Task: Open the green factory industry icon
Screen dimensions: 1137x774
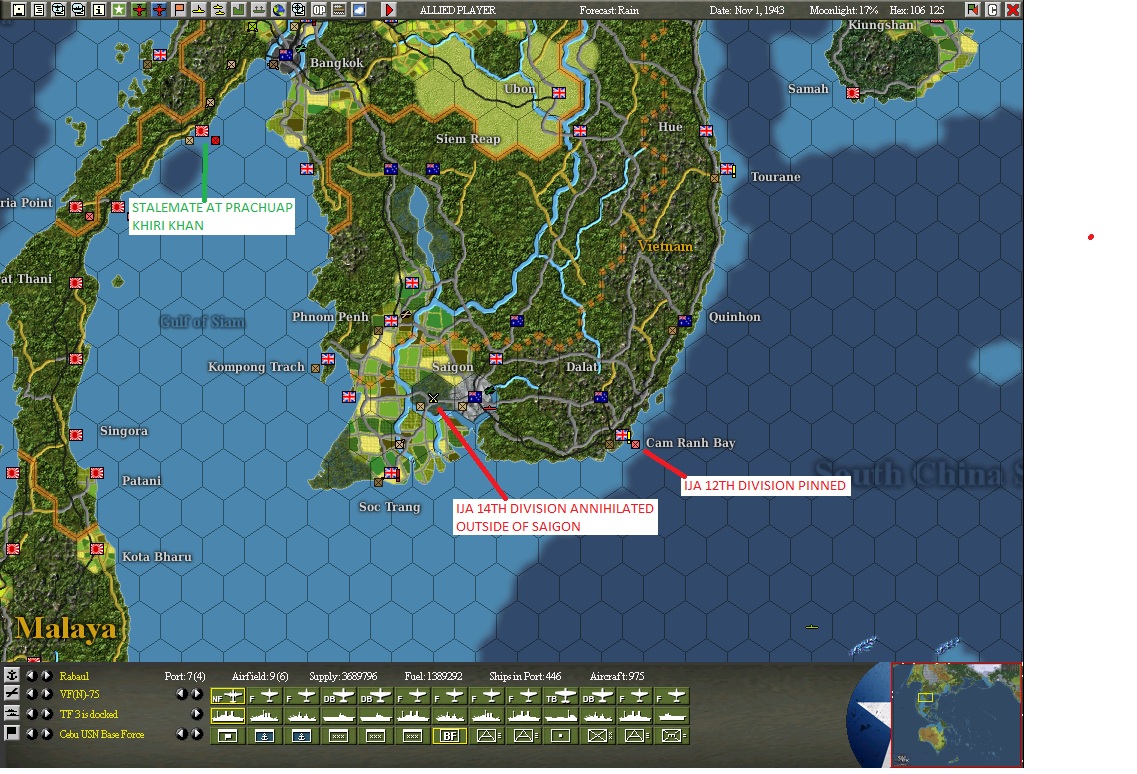Action: pos(239,9)
